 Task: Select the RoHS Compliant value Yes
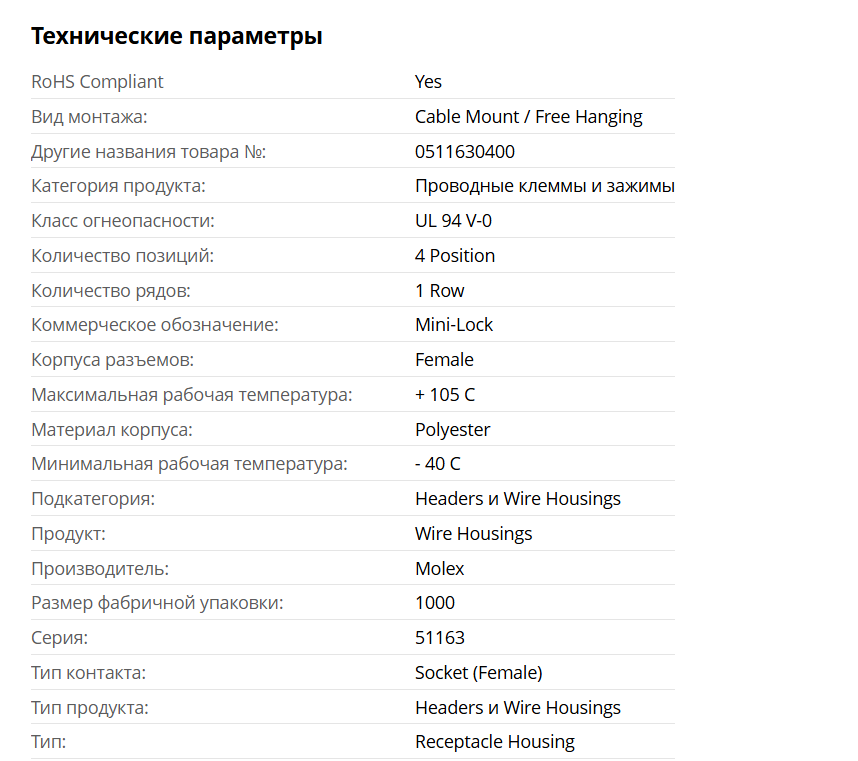428,82
